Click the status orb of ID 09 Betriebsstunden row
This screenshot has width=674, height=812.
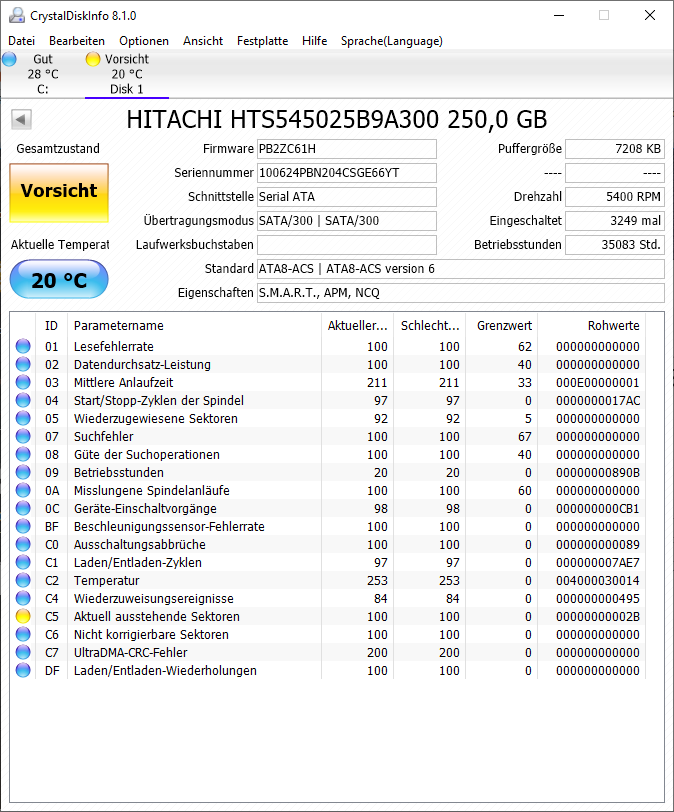click(x=23, y=472)
